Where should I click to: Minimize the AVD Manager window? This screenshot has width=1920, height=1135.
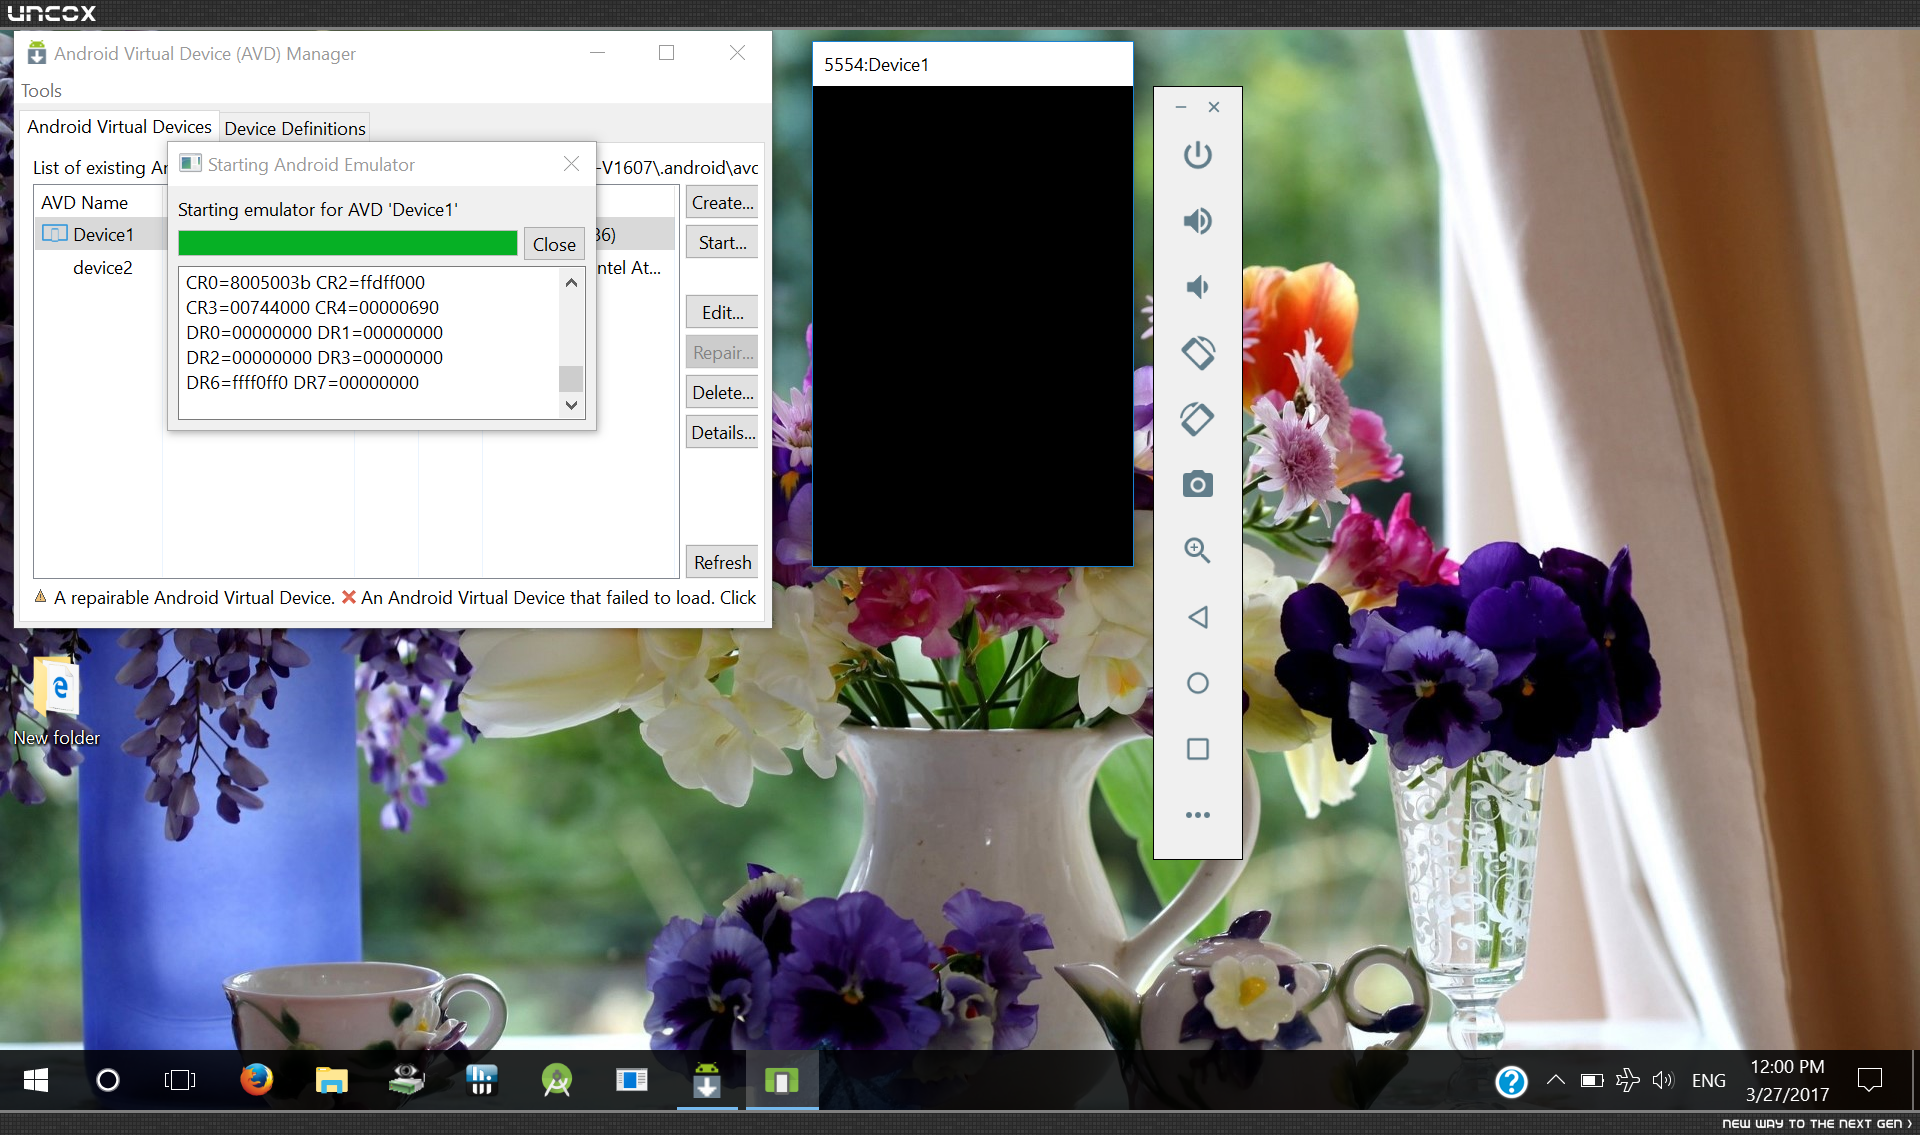[597, 53]
